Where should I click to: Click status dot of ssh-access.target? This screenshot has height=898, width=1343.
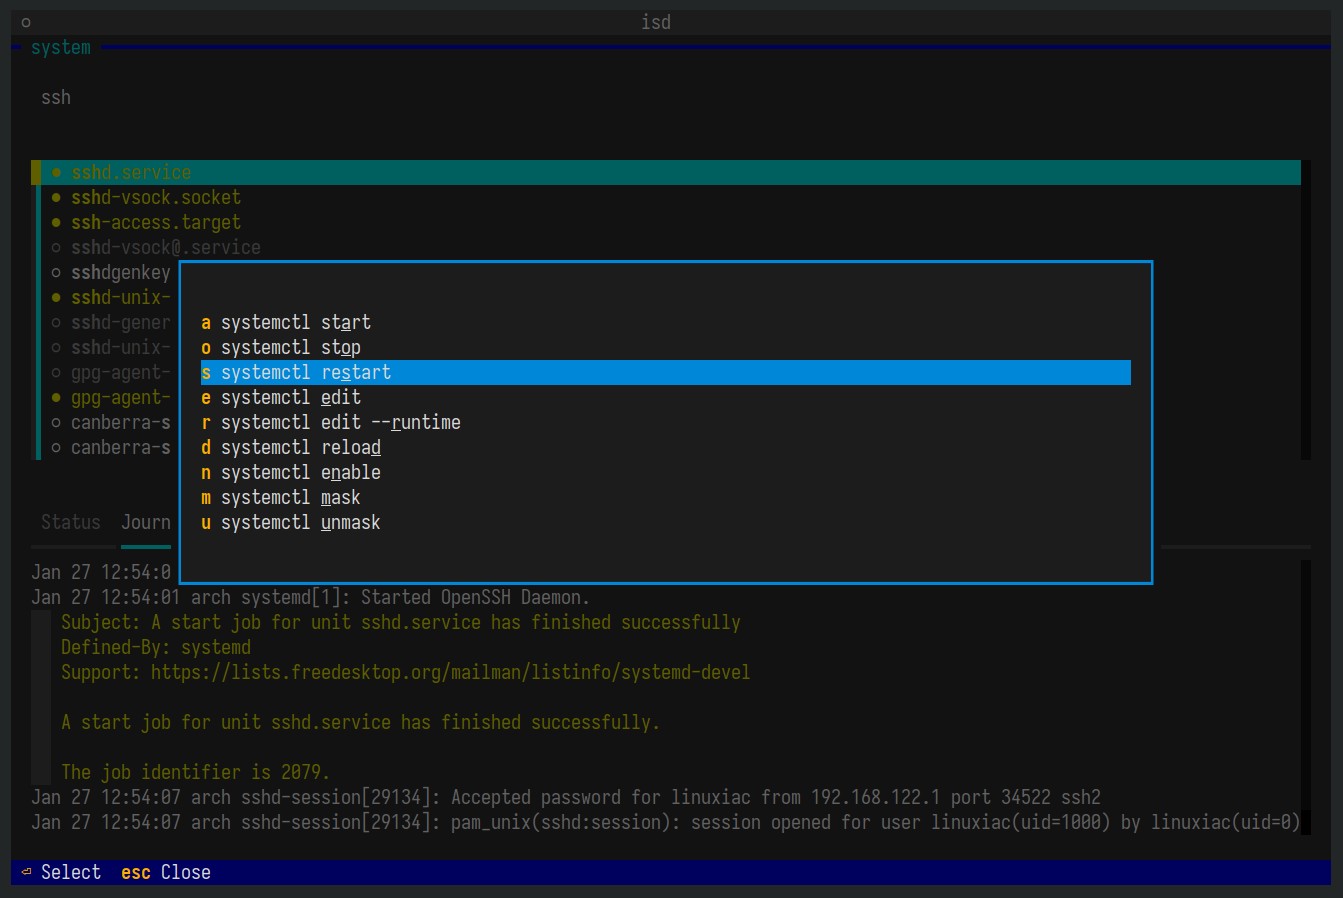click(56, 222)
